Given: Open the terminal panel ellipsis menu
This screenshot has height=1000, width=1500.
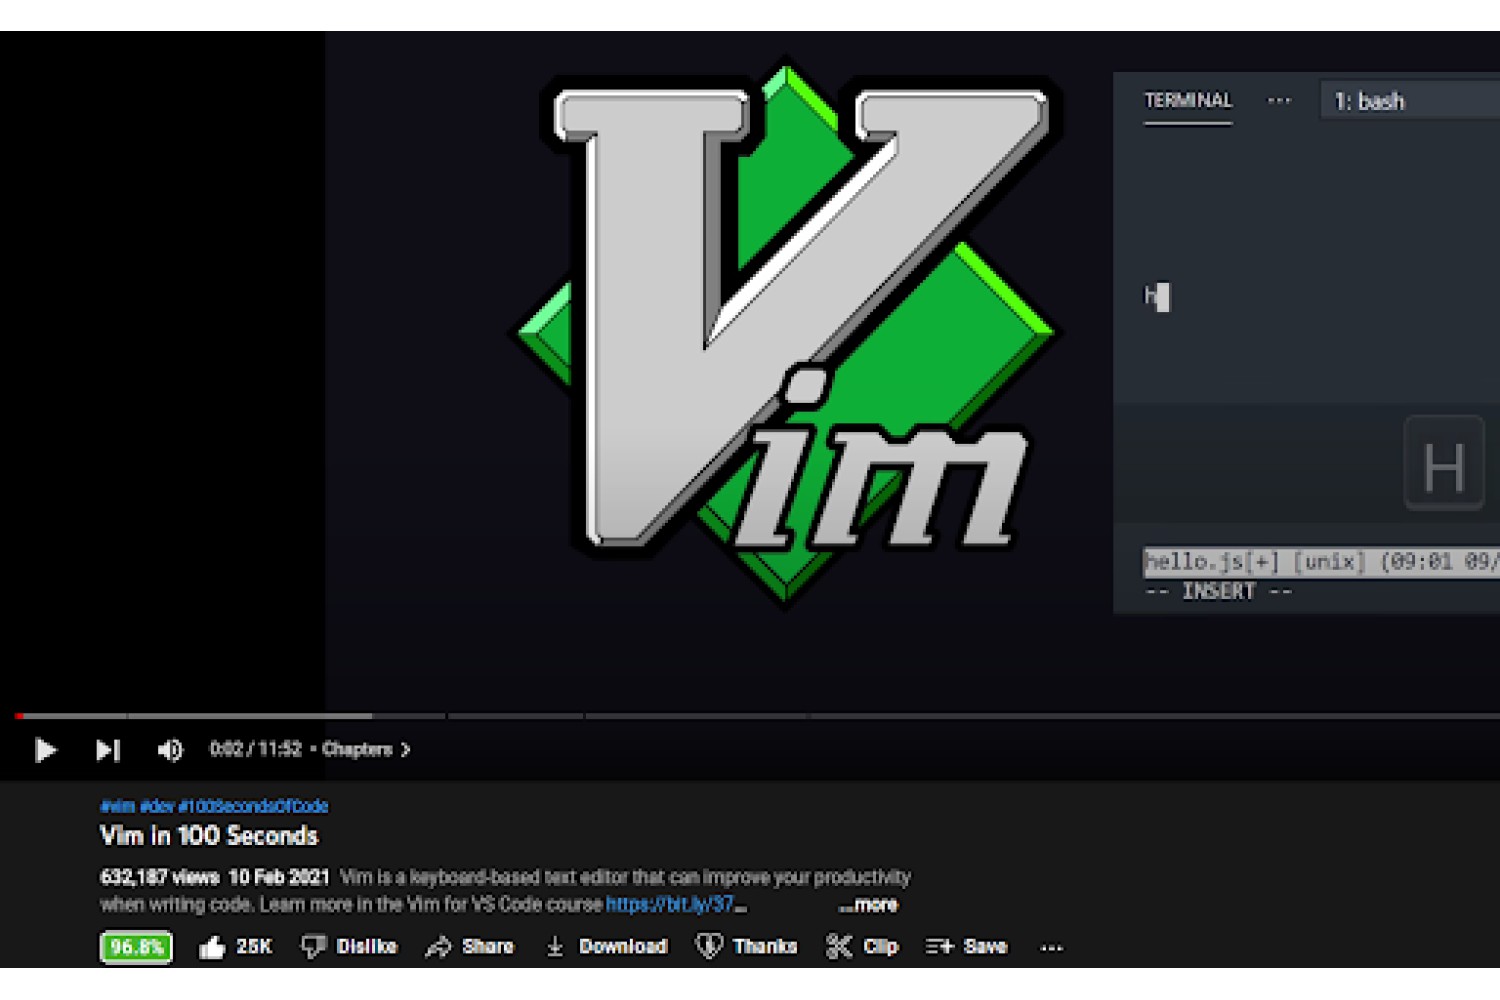Looking at the screenshot, I should pyautogui.click(x=1279, y=101).
